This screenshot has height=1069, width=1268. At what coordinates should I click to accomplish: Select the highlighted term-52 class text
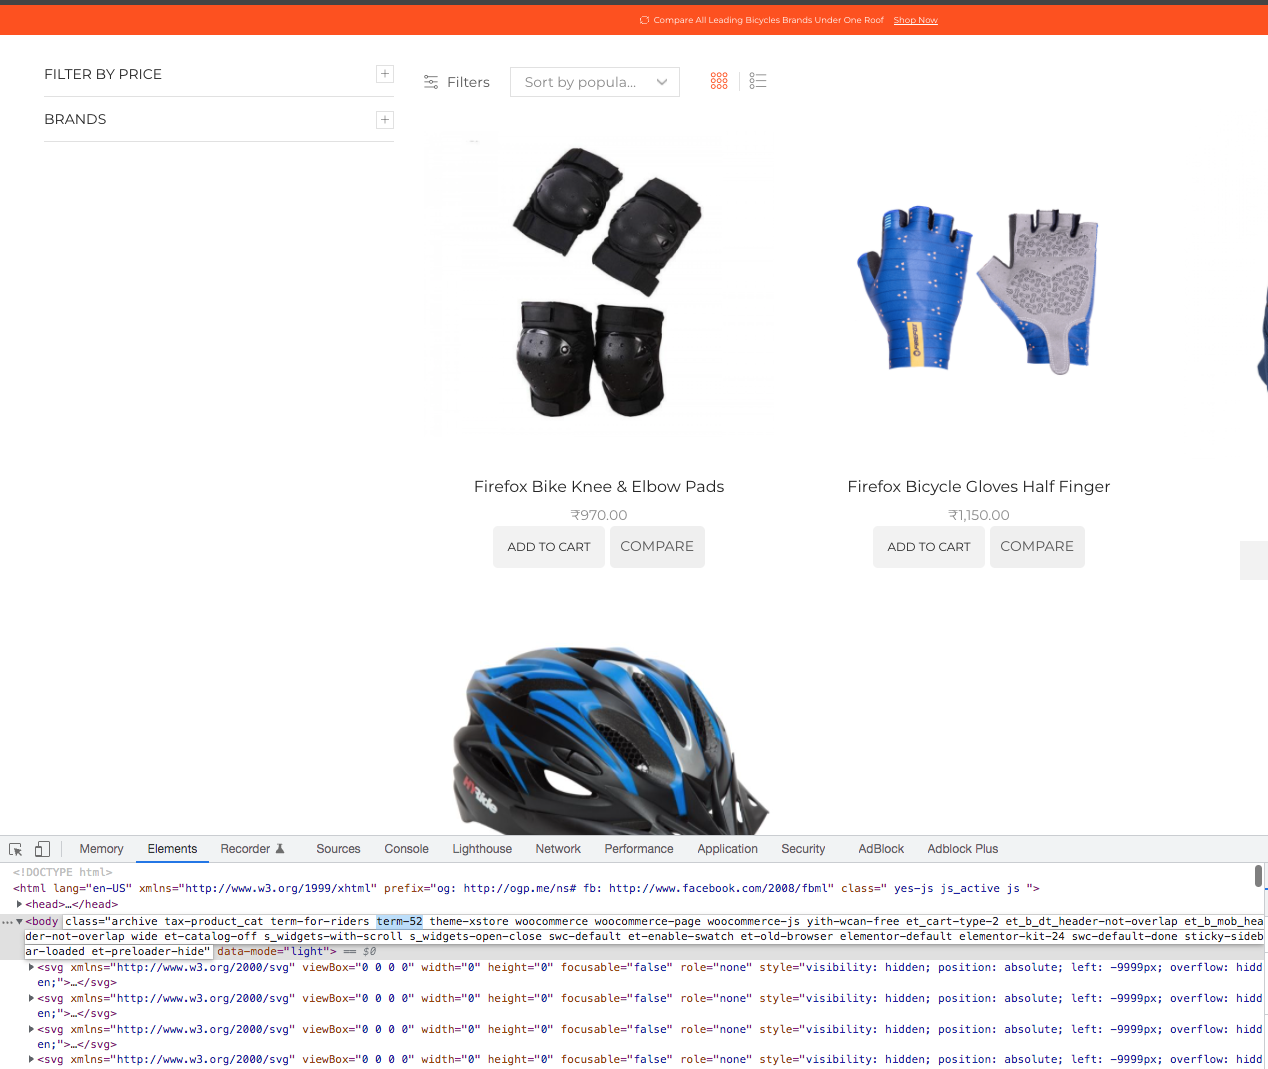pos(400,922)
